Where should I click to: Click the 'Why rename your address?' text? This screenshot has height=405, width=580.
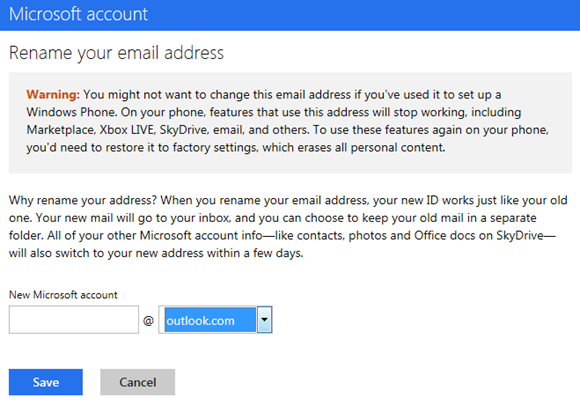tap(83, 200)
